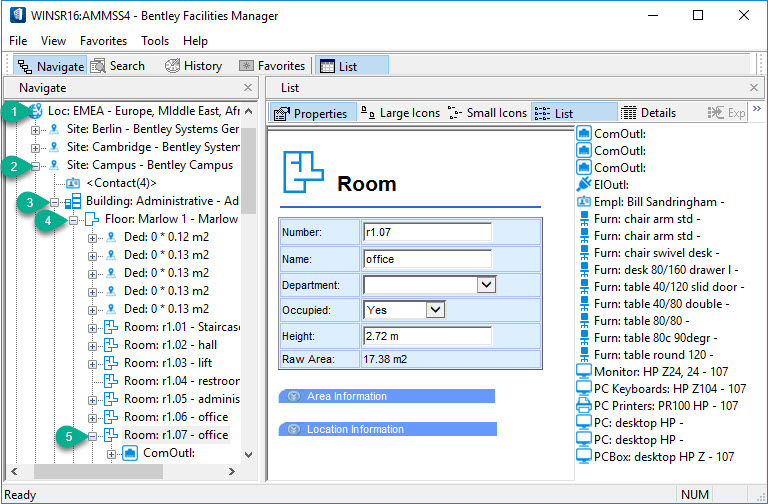The height and width of the screenshot is (504, 768).
Task: Select the List view mode button
Action: [574, 113]
